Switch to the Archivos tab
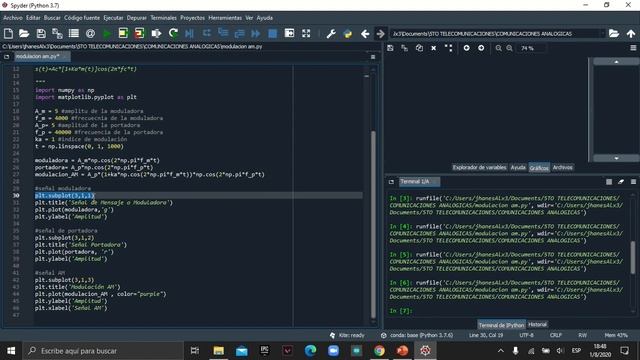Image resolution: width=640 pixels, height=360 pixels. click(x=562, y=167)
